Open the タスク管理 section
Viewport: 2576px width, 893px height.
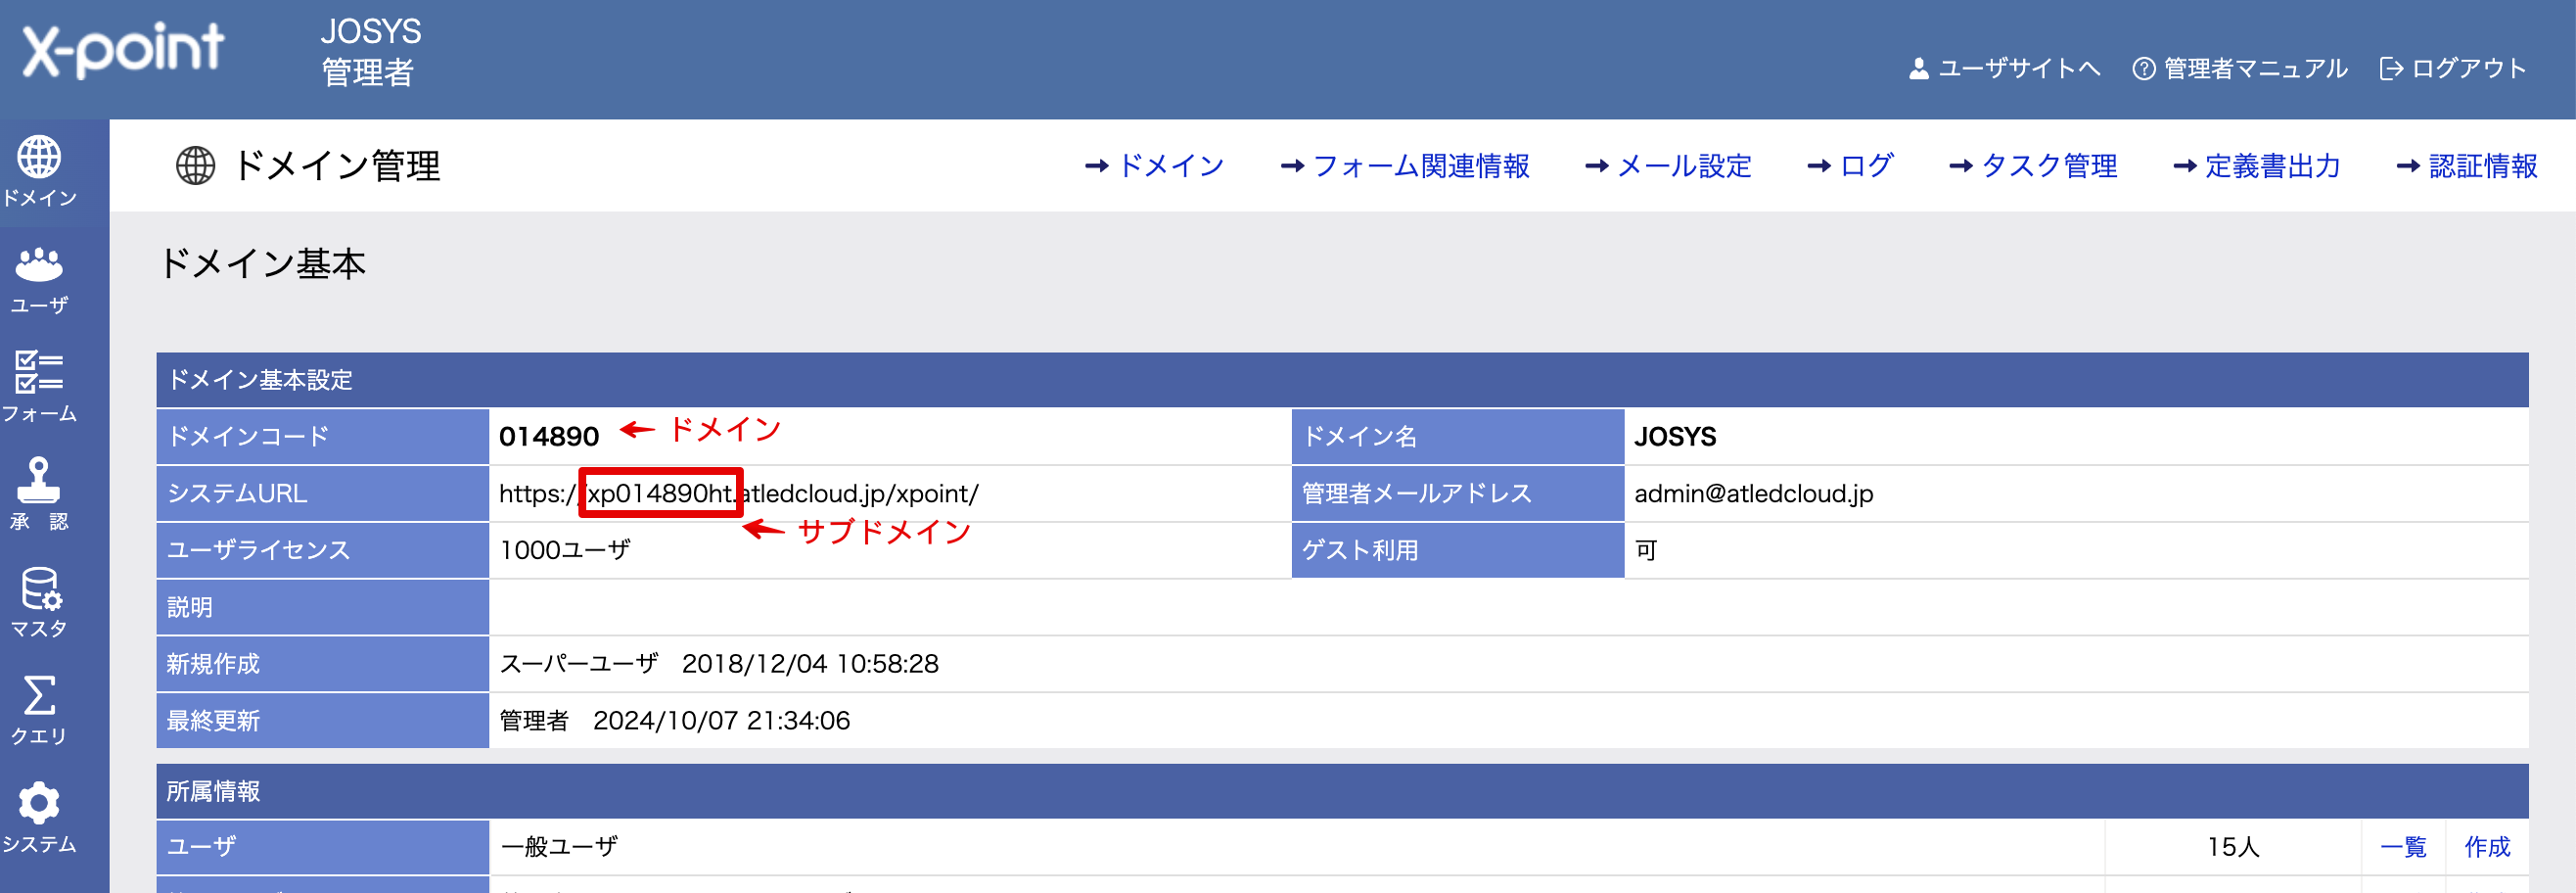click(x=2034, y=166)
